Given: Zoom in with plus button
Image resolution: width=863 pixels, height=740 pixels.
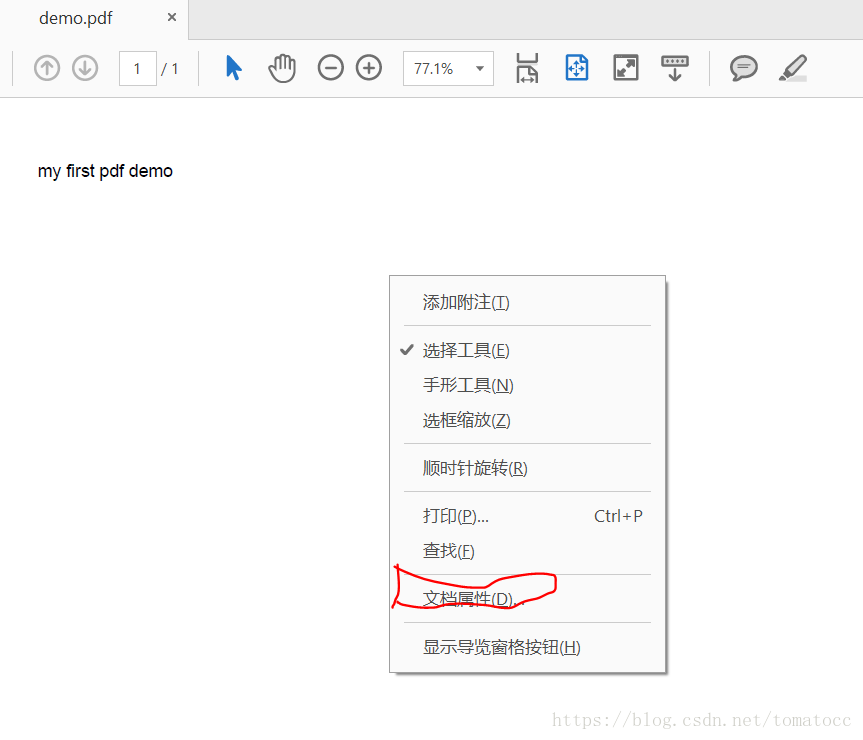Looking at the screenshot, I should coord(369,68).
